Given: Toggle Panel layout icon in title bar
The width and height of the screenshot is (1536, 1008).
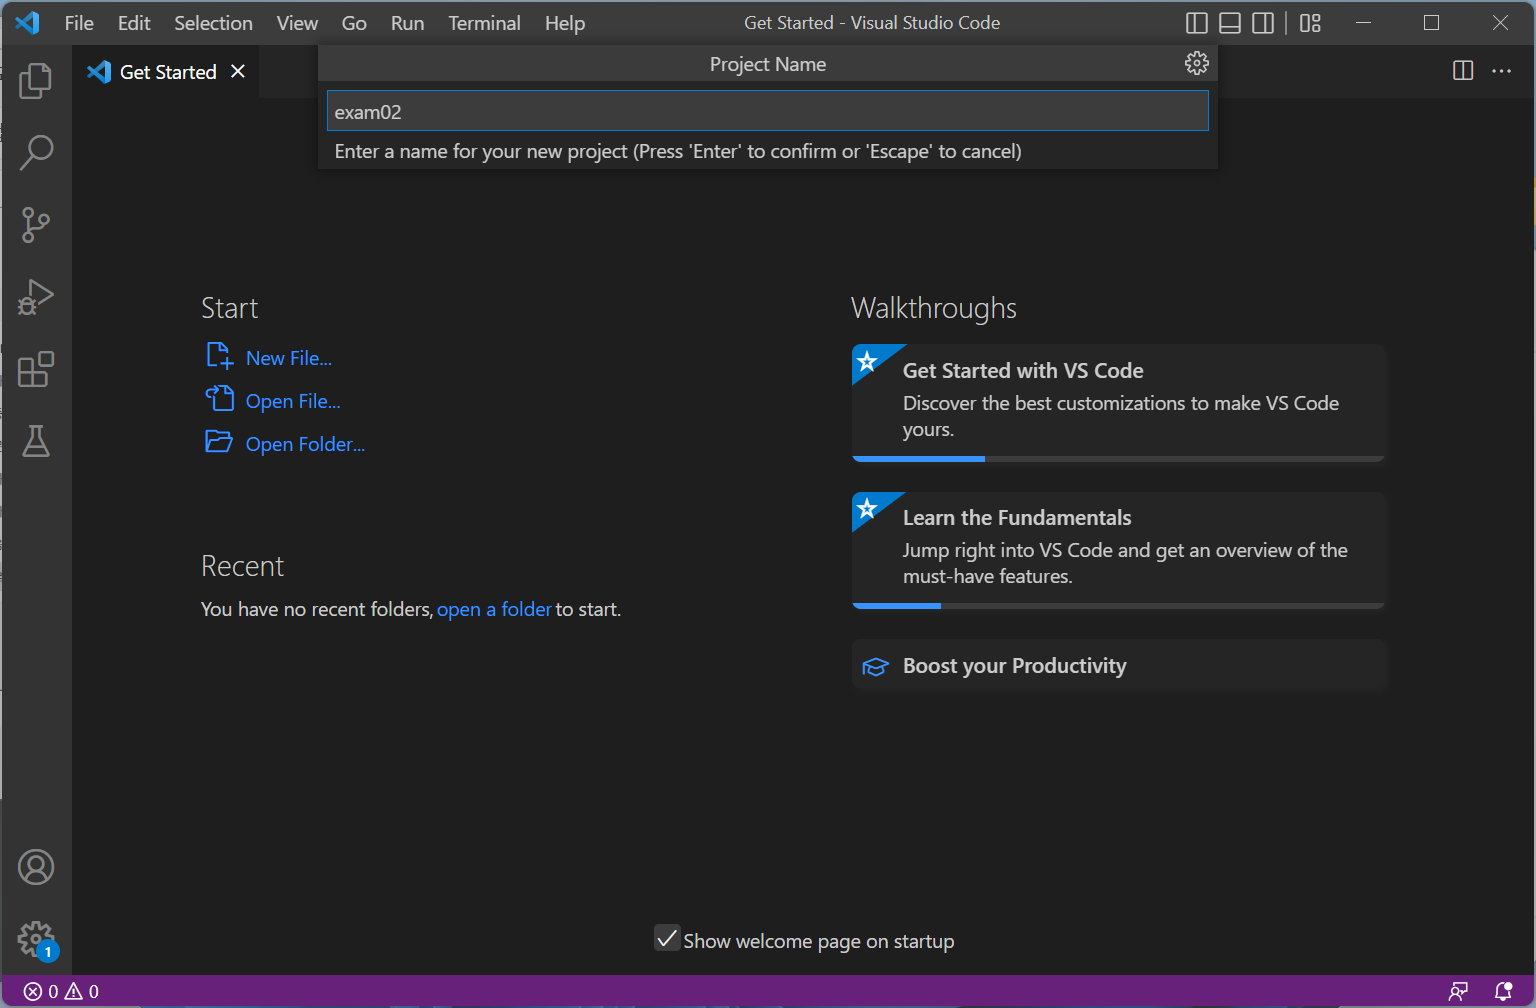Looking at the screenshot, I should coord(1230,23).
